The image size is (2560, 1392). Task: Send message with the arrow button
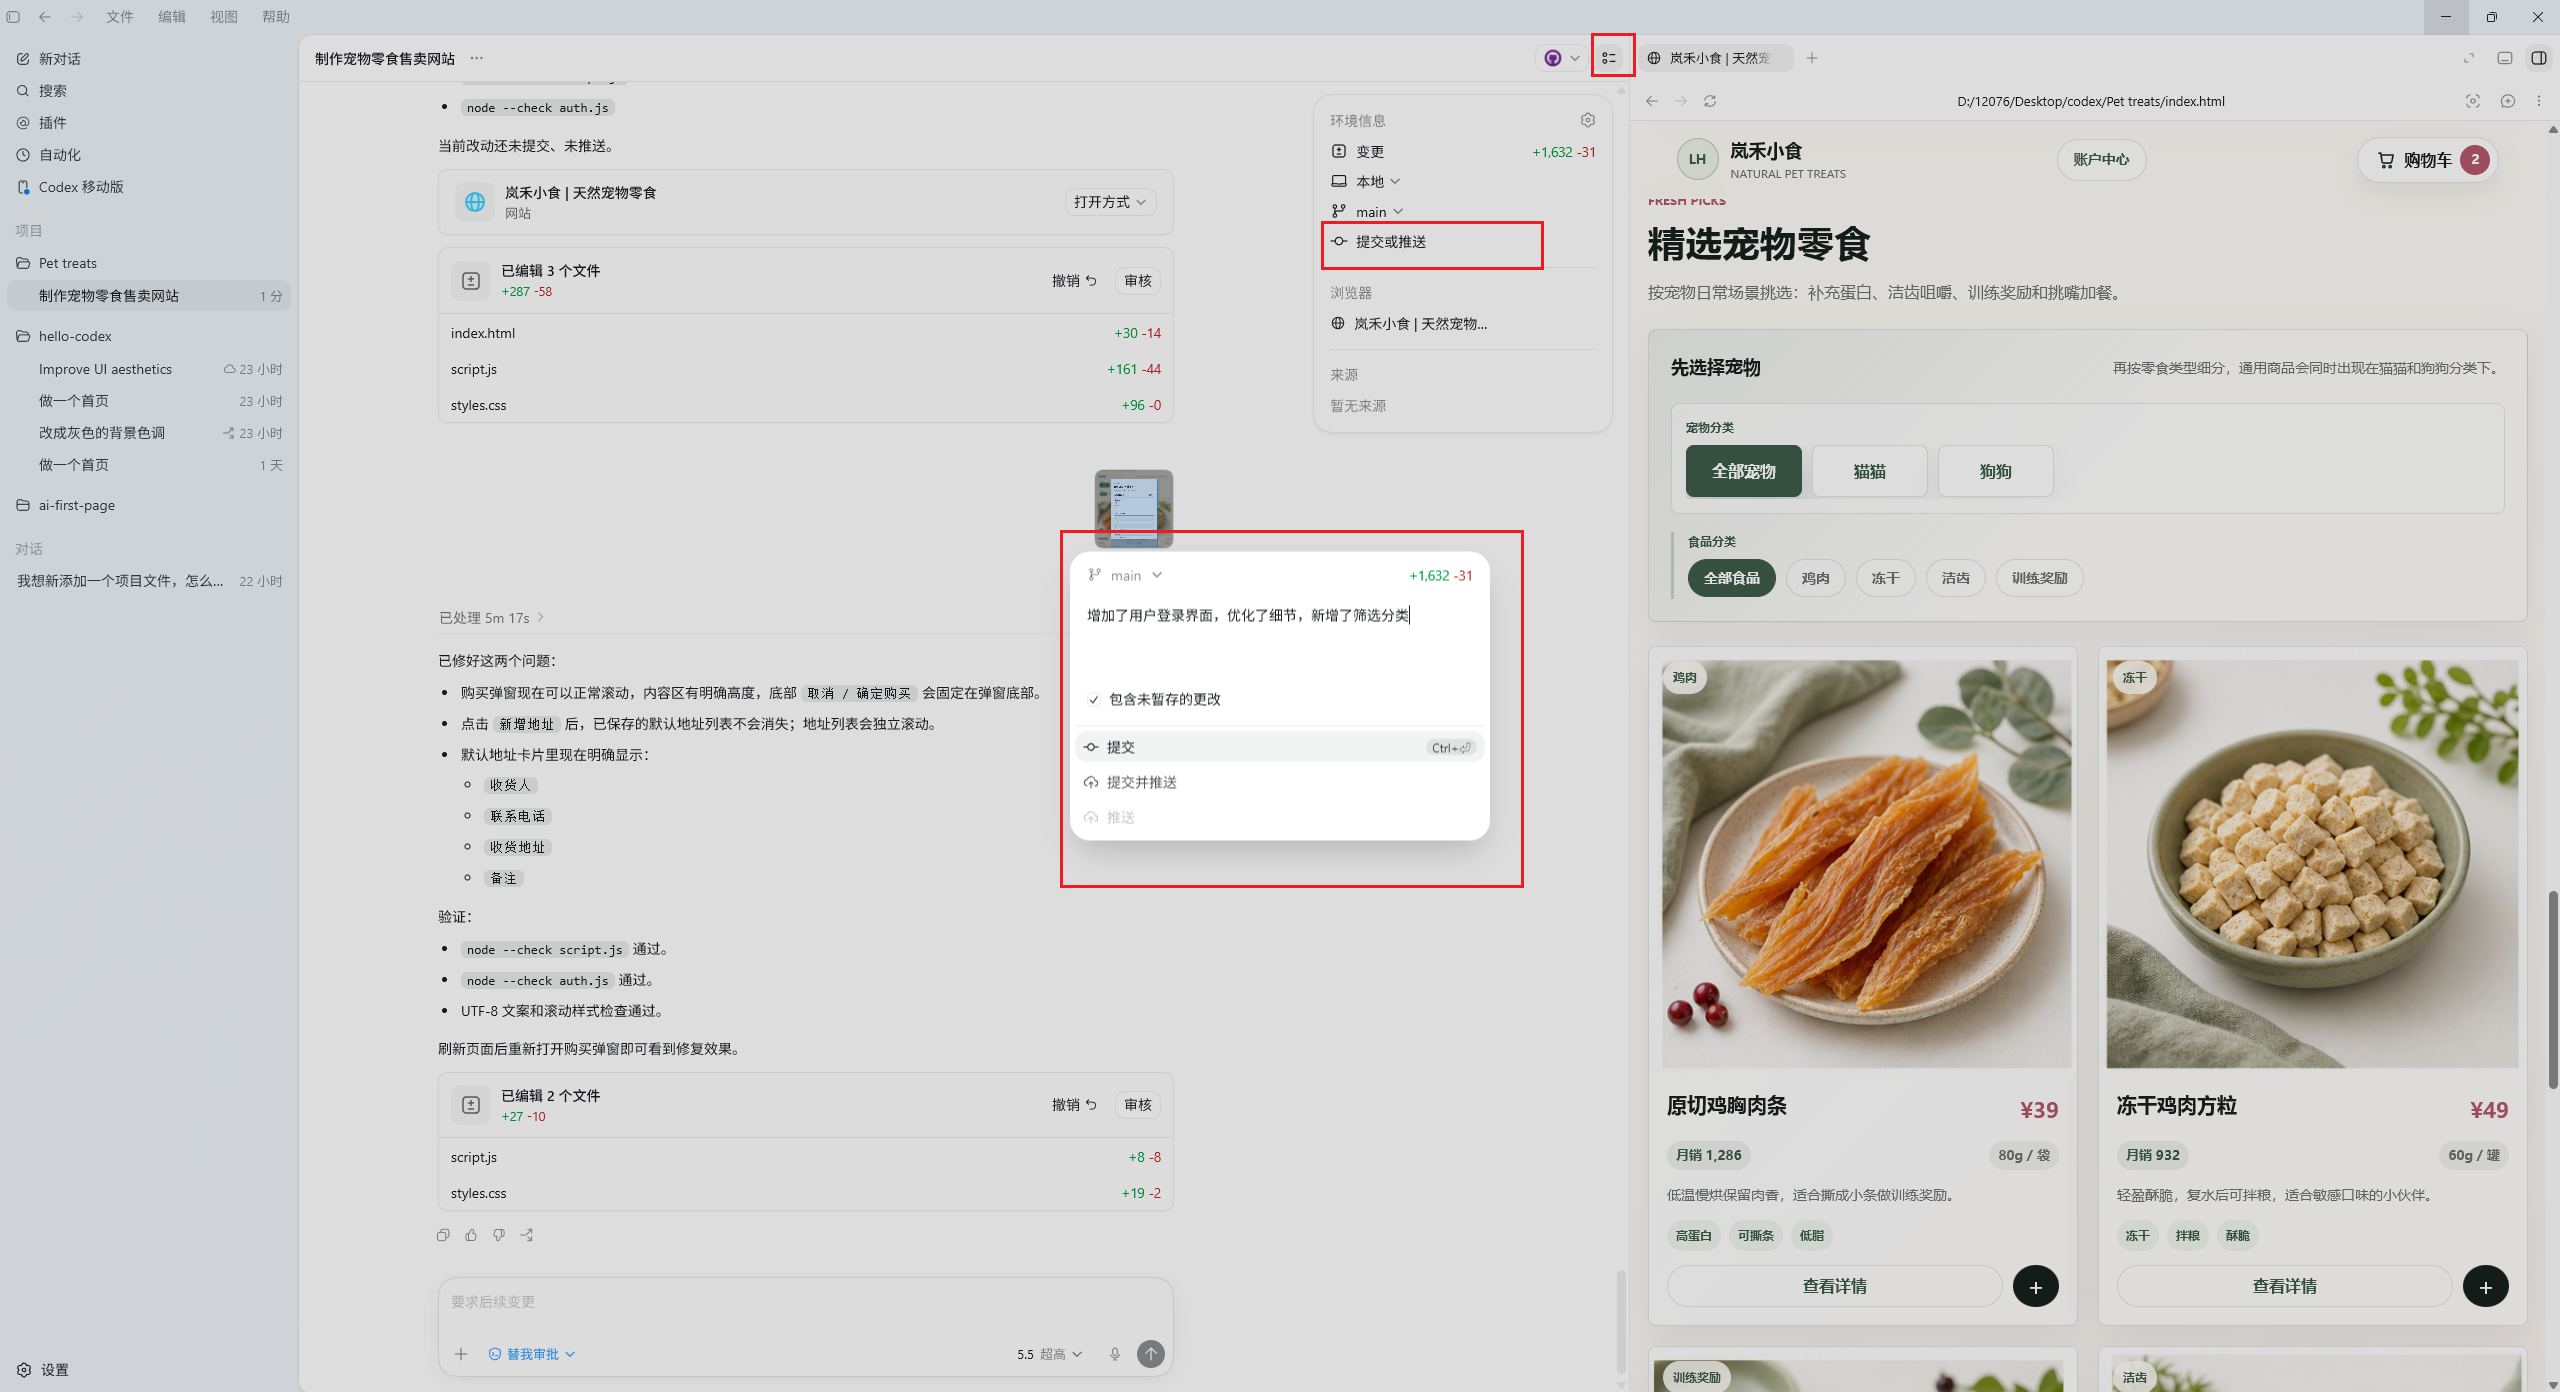click(x=1151, y=1354)
